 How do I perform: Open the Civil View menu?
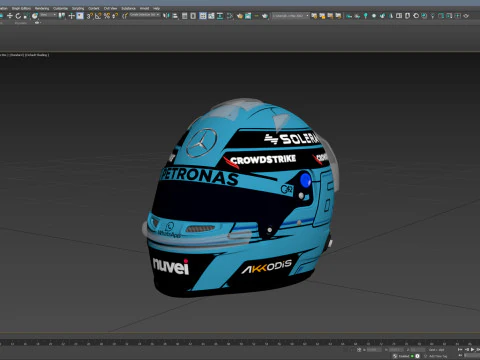click(110, 8)
